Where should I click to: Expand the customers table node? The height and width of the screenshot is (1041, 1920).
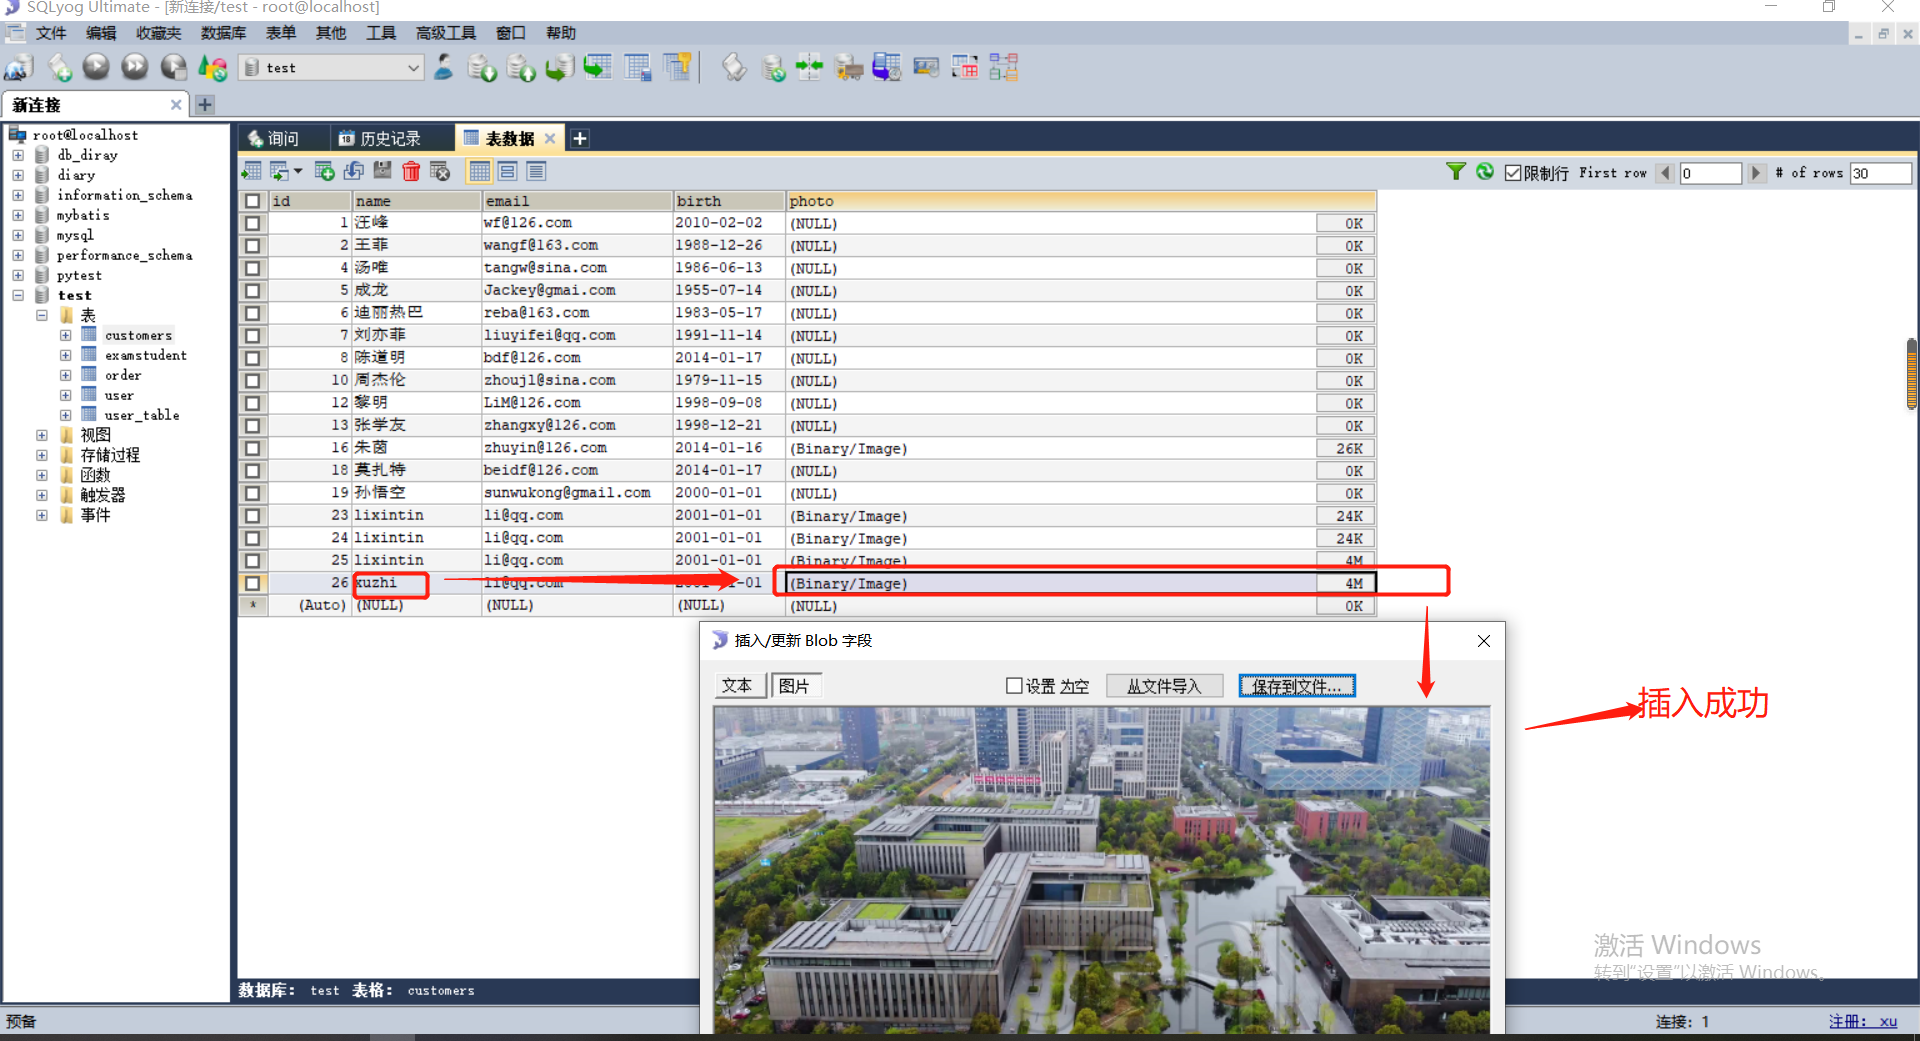[65, 335]
